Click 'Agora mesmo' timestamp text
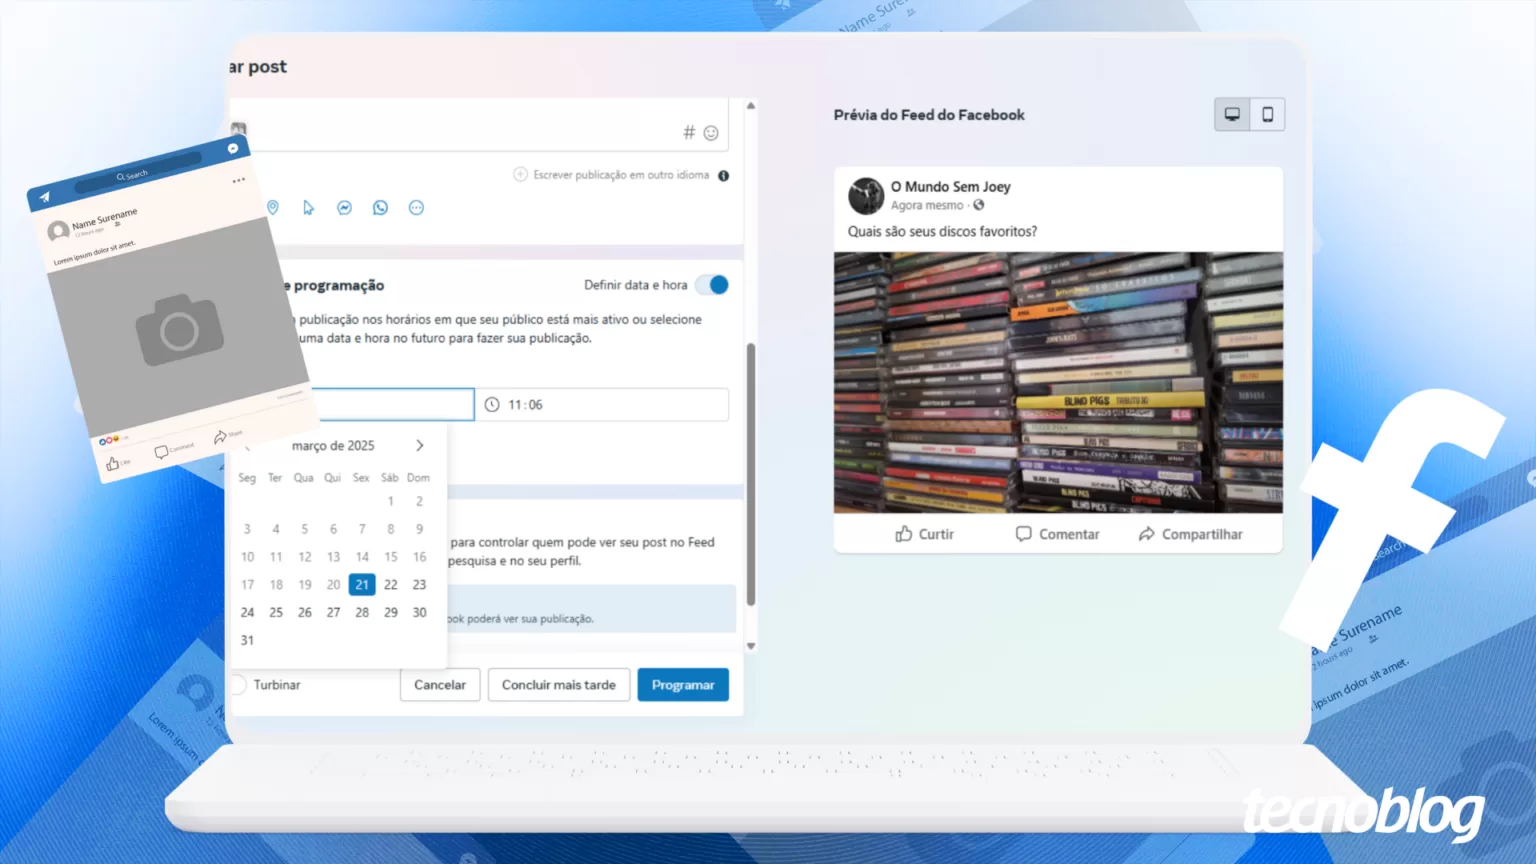Screen dimensions: 1536x864 (x=927, y=205)
